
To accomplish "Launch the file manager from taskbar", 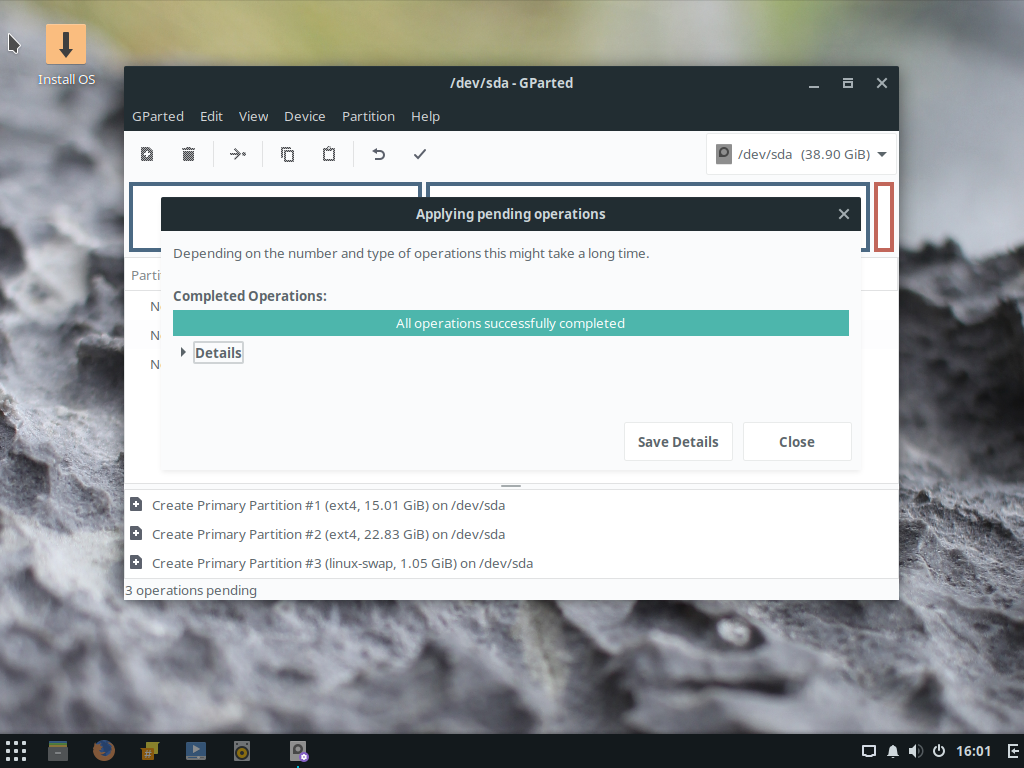I will (x=58, y=751).
